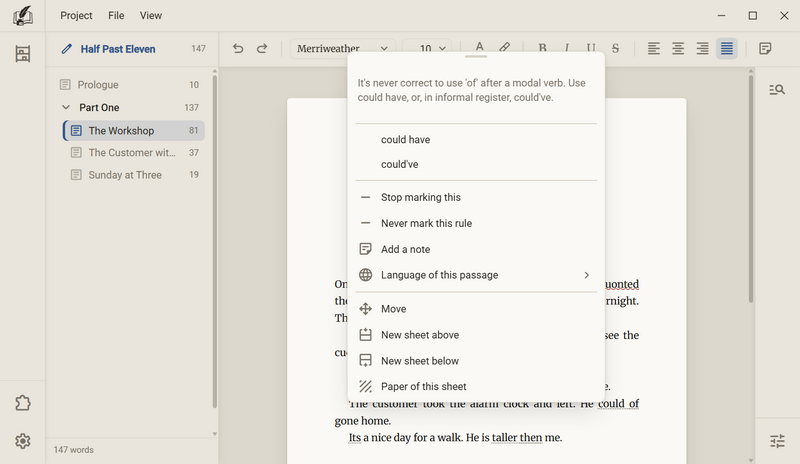Viewport: 800px width, 464px height.
Task: Select The Workshop sheet
Action: (x=134, y=131)
